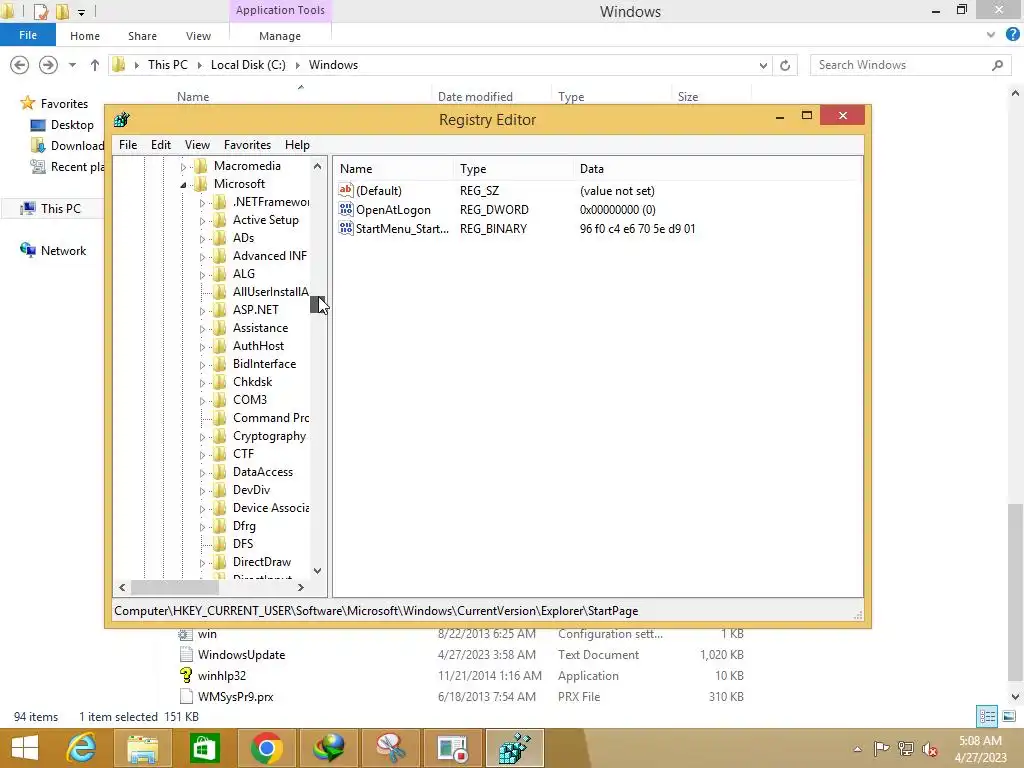
Task: Select Desktop under Favorites in Explorer
Action: (72, 125)
